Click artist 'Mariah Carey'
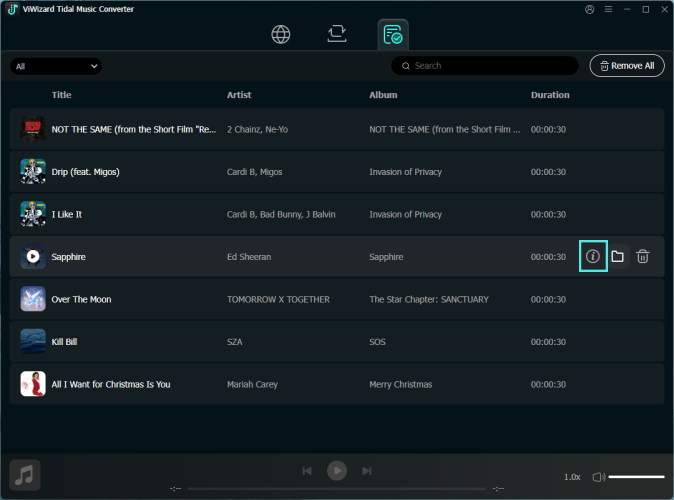Image resolution: width=674 pixels, height=500 pixels. [252, 384]
